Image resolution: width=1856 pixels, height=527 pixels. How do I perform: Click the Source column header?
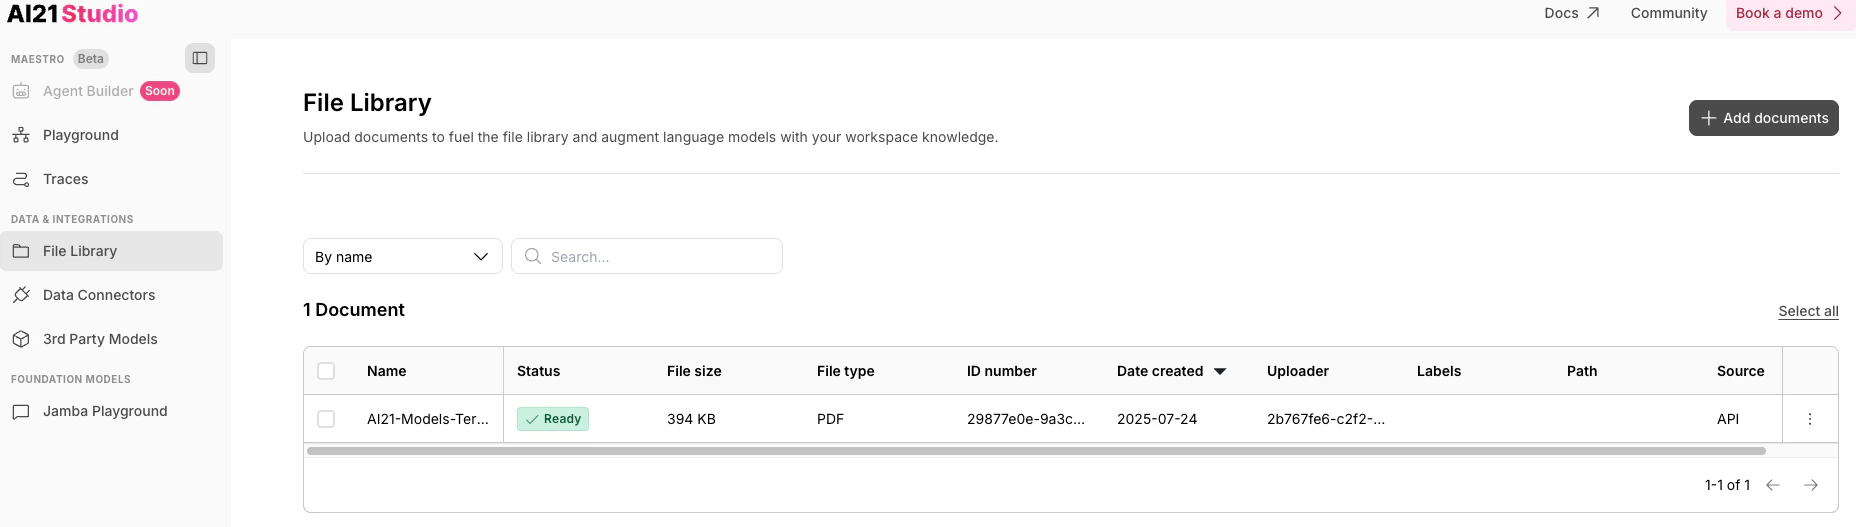click(x=1740, y=371)
